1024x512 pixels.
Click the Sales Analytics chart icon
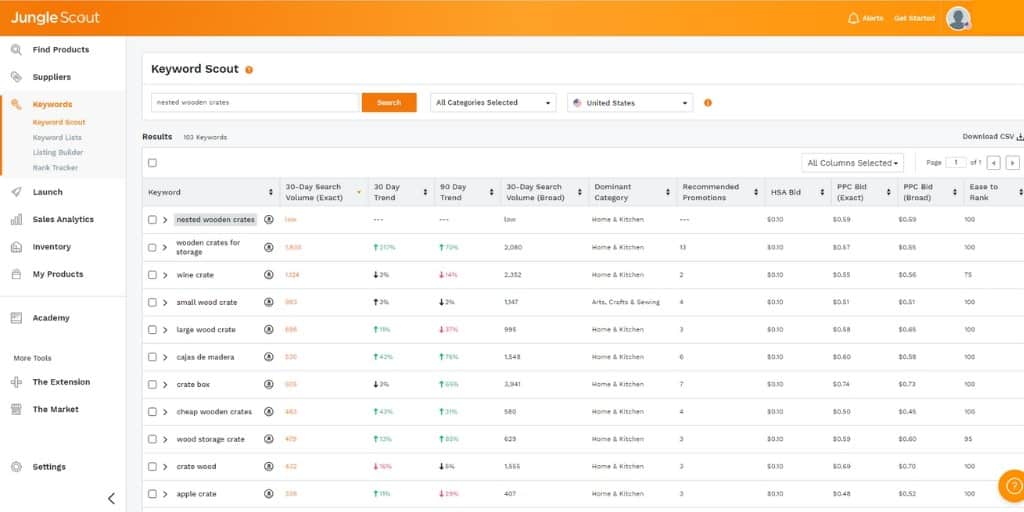(16, 219)
